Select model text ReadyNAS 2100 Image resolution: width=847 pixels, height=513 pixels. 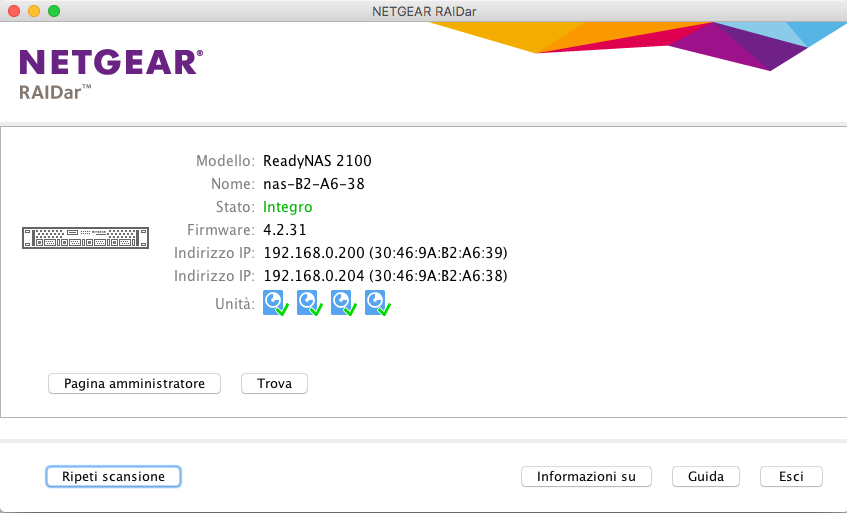pos(317,161)
